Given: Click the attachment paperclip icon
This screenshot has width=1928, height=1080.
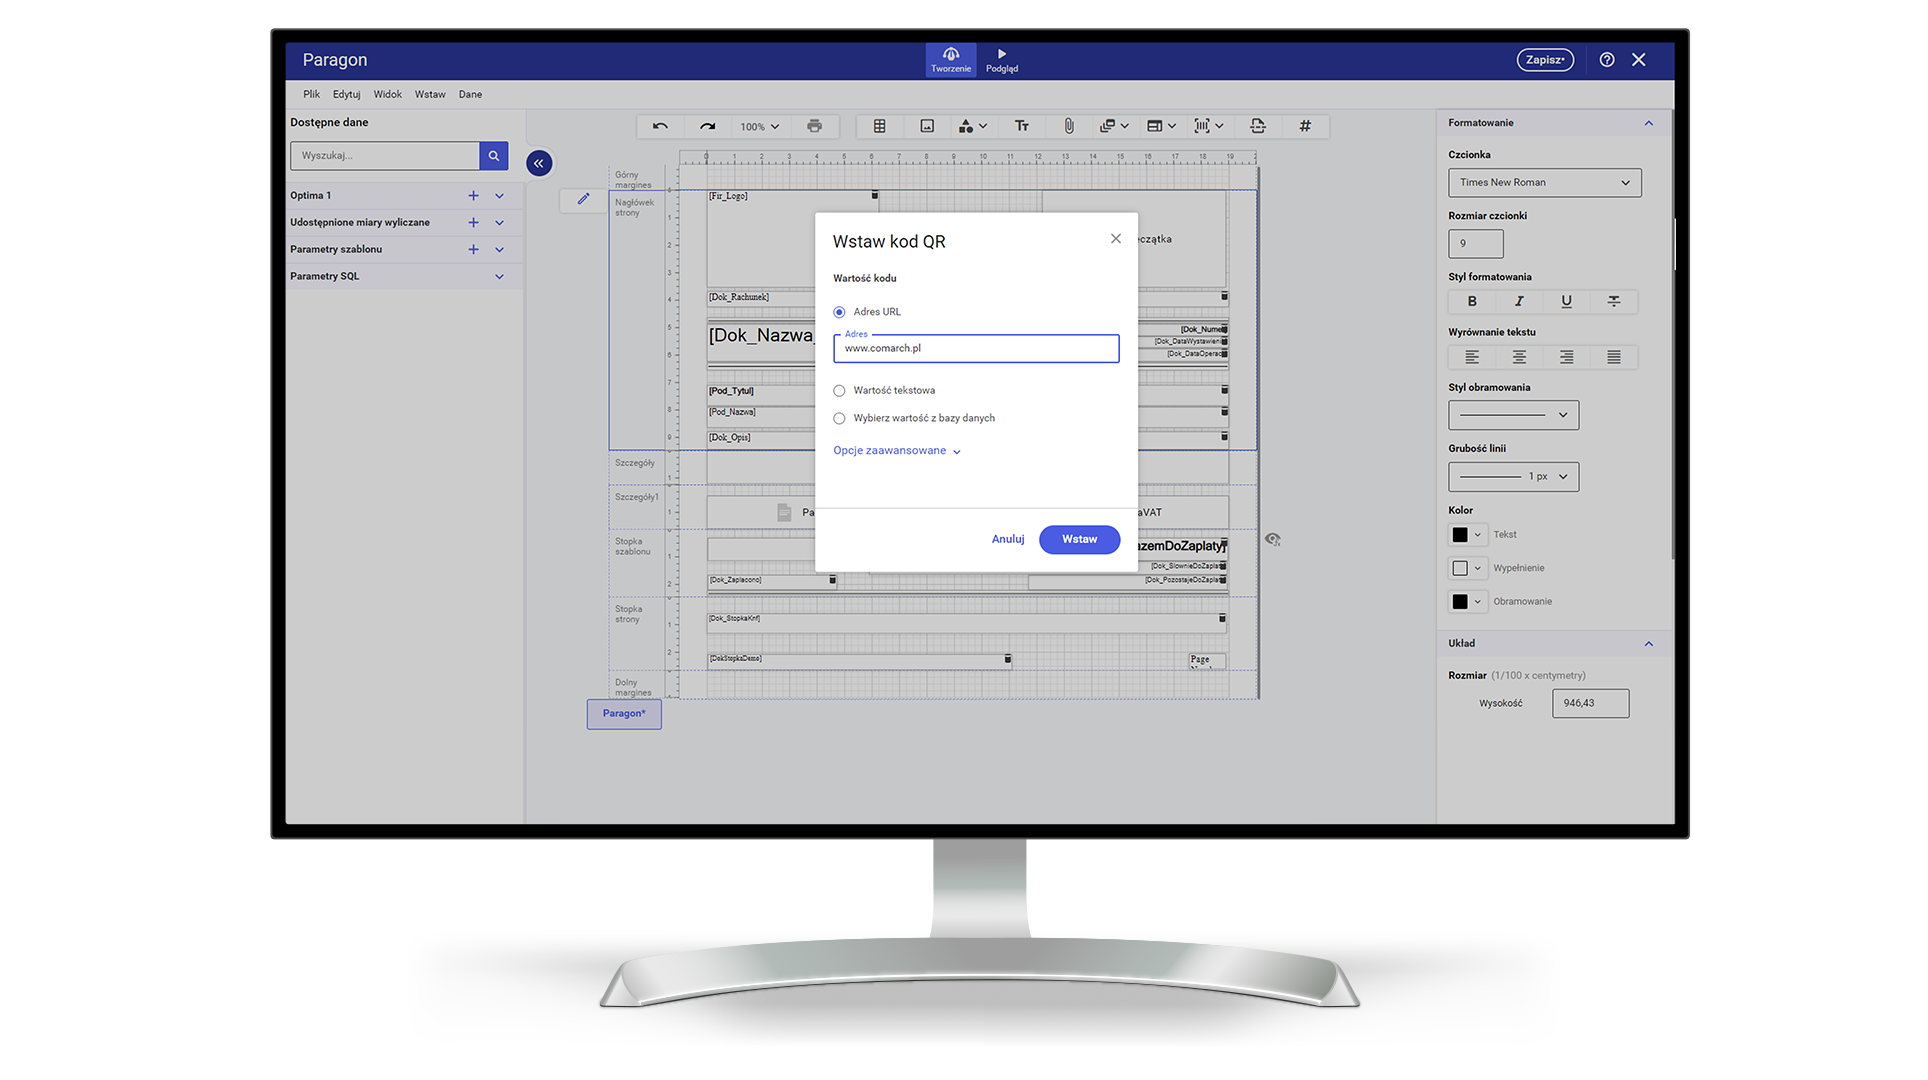Looking at the screenshot, I should [x=1068, y=126].
